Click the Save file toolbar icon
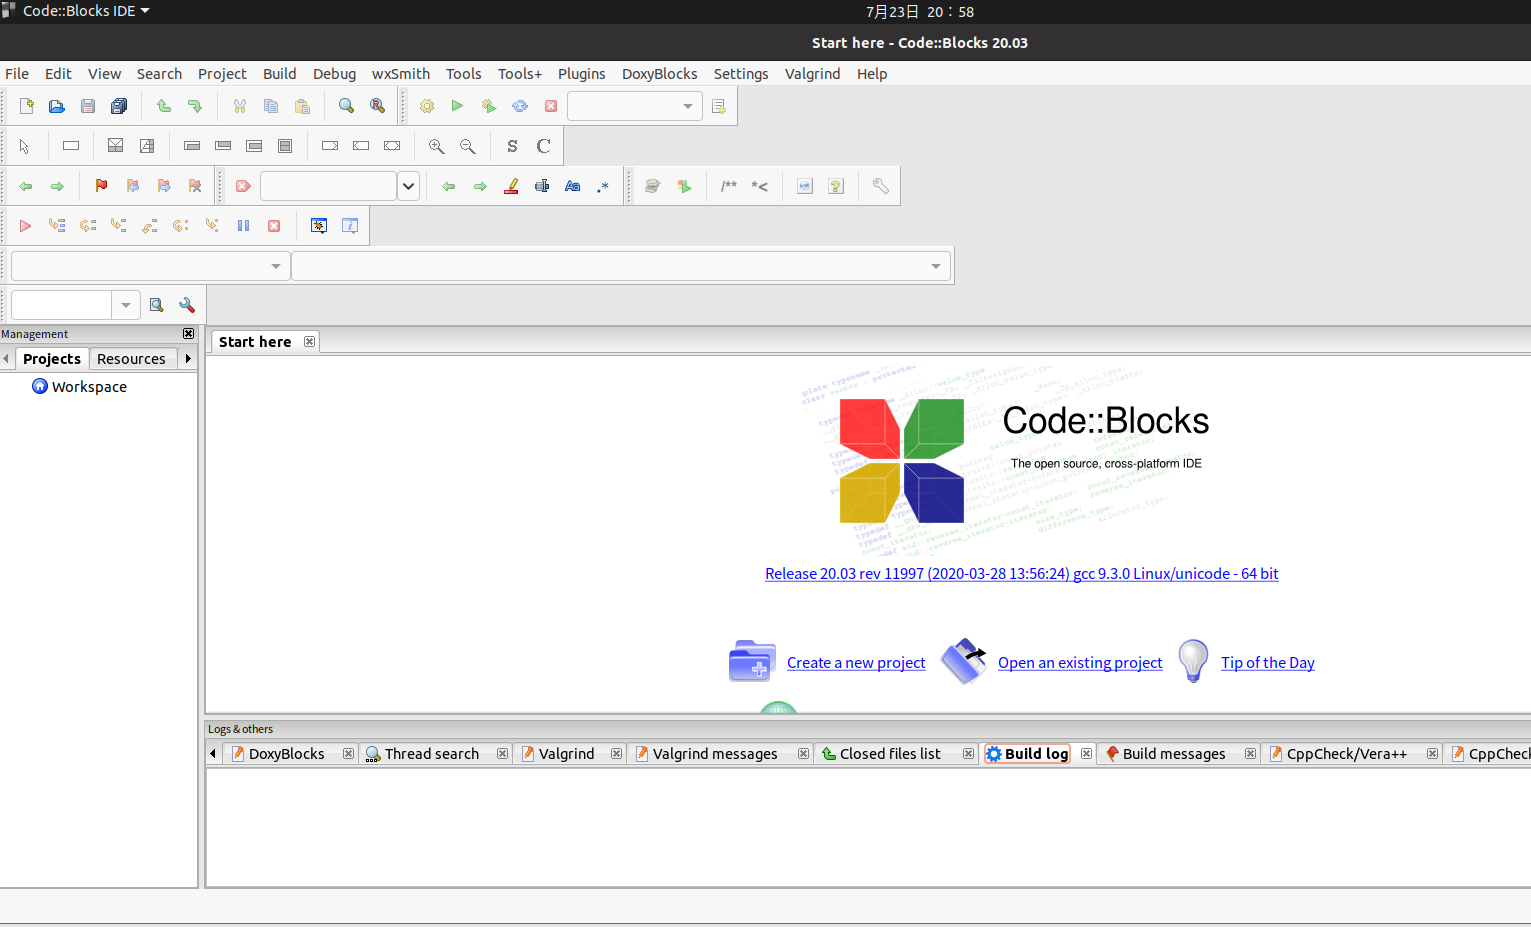This screenshot has height=927, width=1531. (88, 106)
